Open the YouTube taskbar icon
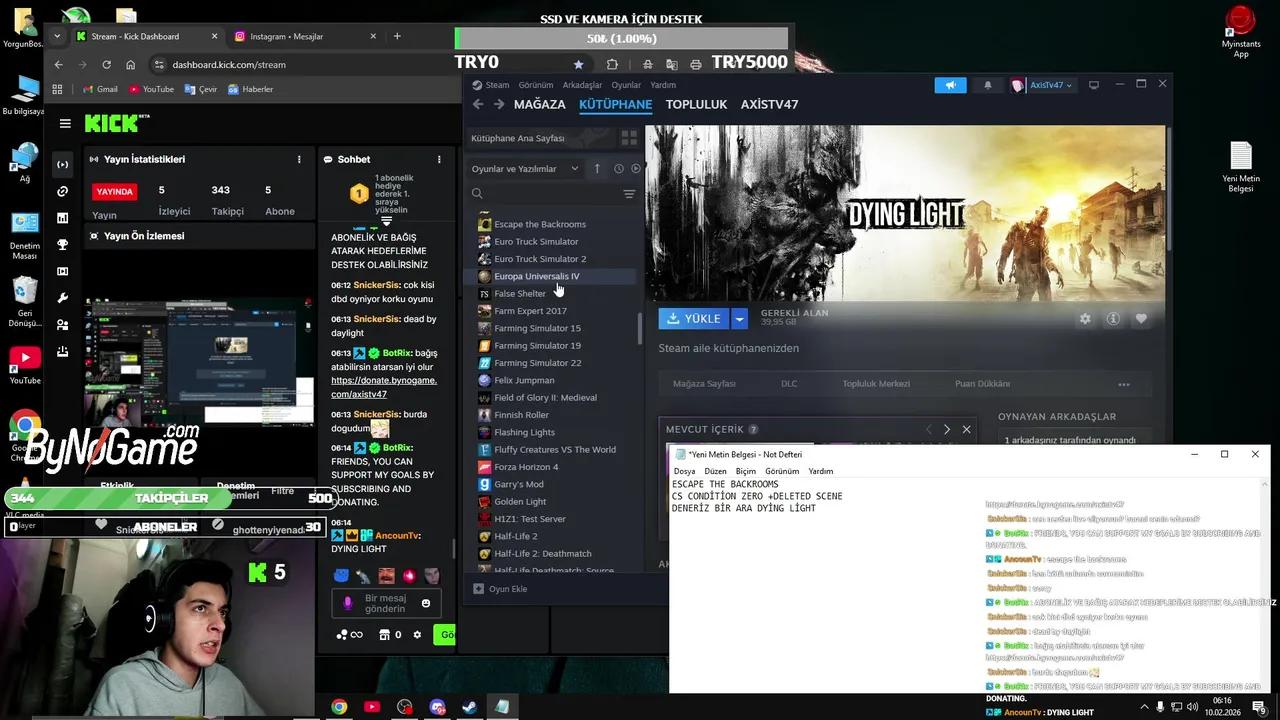The height and width of the screenshot is (720, 1280). click(x=372, y=707)
